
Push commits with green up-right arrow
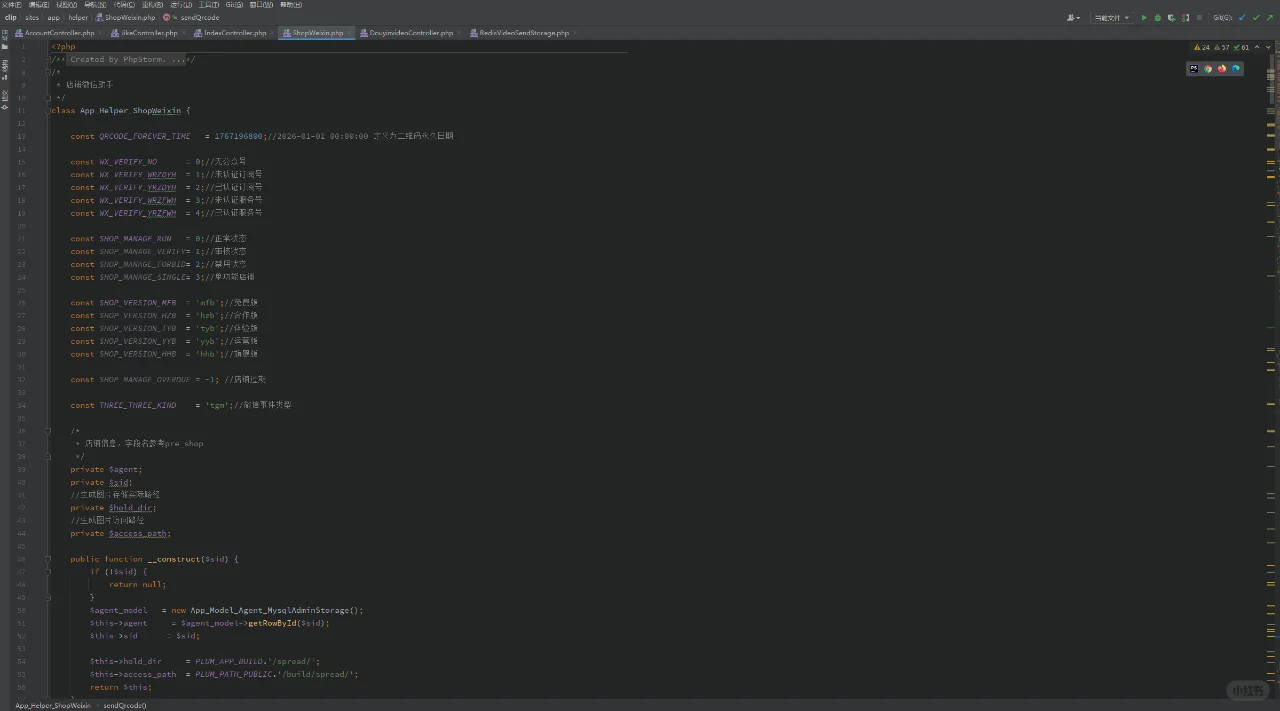coord(1269,17)
